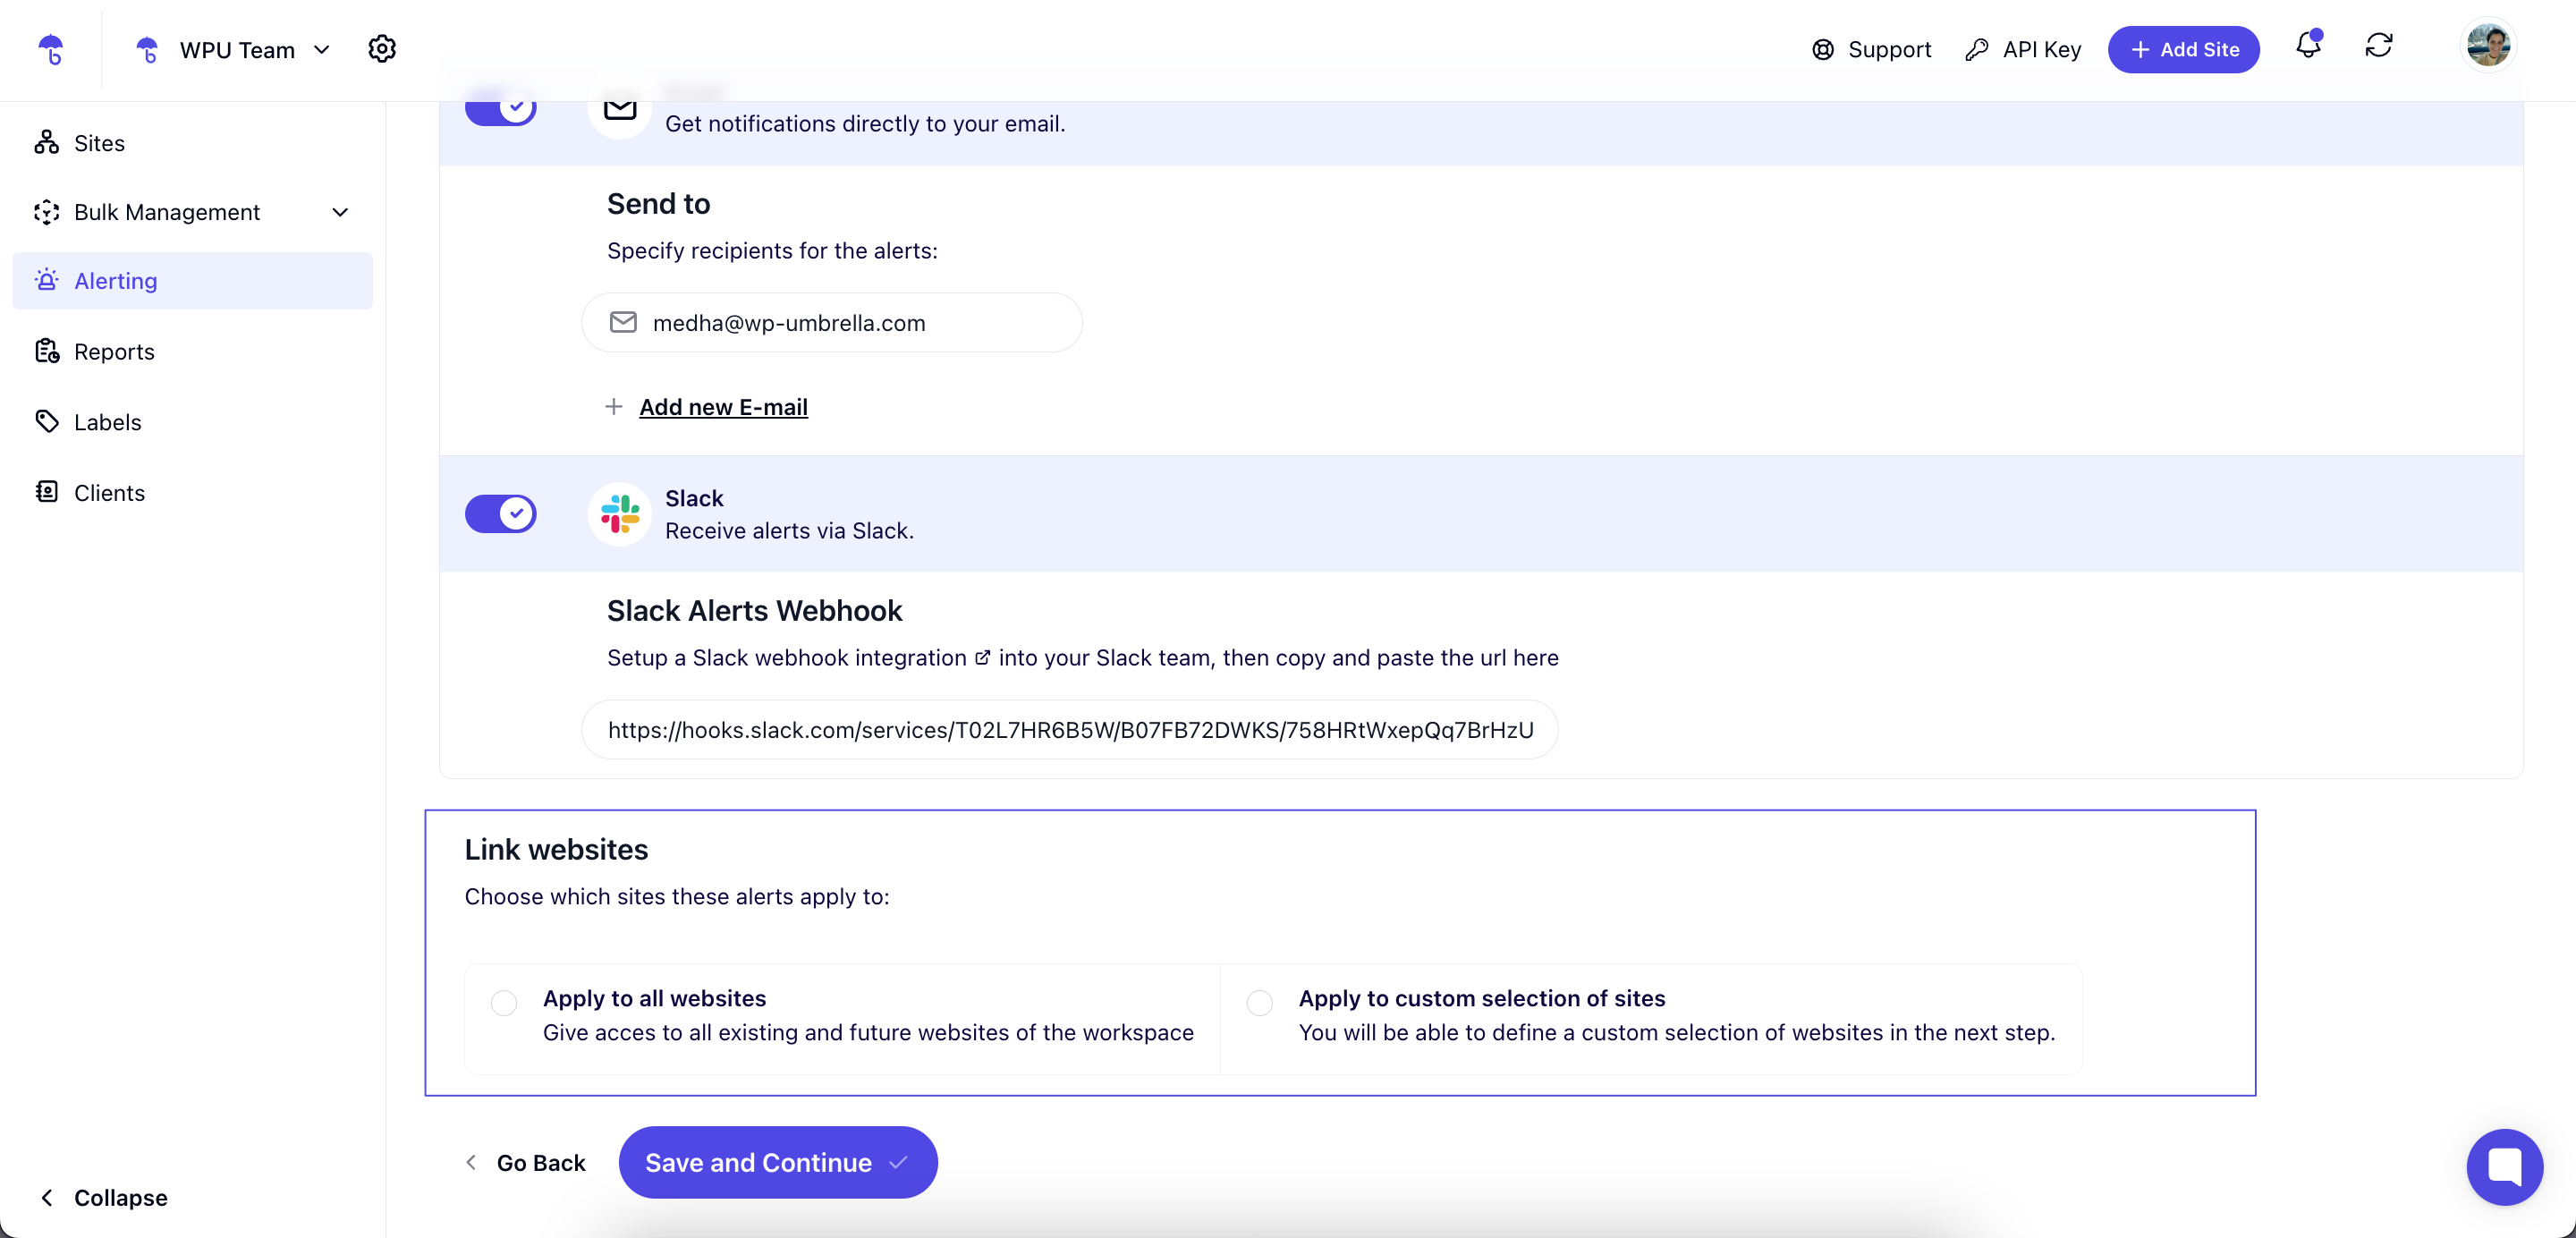Click the notifications bell icon
The height and width of the screenshot is (1238, 2576).
tap(2308, 45)
